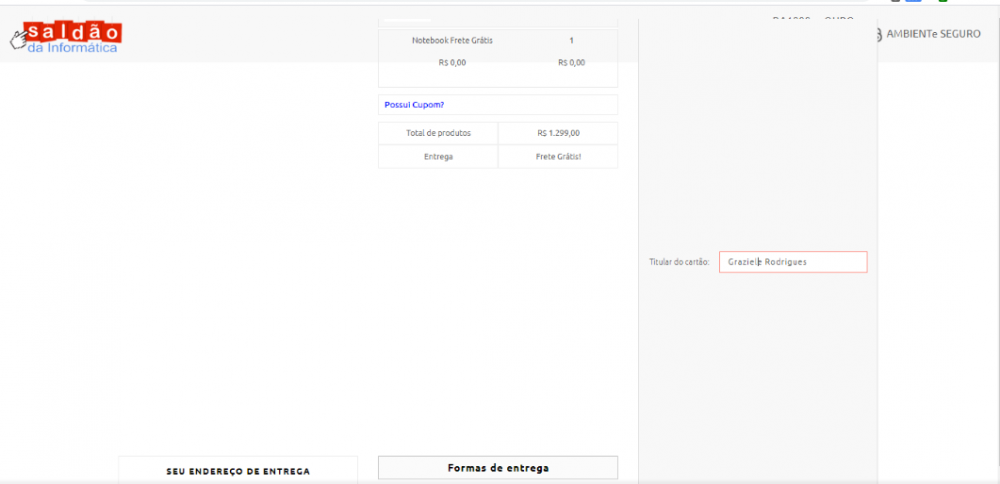Viewport: 1000px width, 484px height.
Task: Click the Frete Grátis! delivery value
Action: (558, 157)
